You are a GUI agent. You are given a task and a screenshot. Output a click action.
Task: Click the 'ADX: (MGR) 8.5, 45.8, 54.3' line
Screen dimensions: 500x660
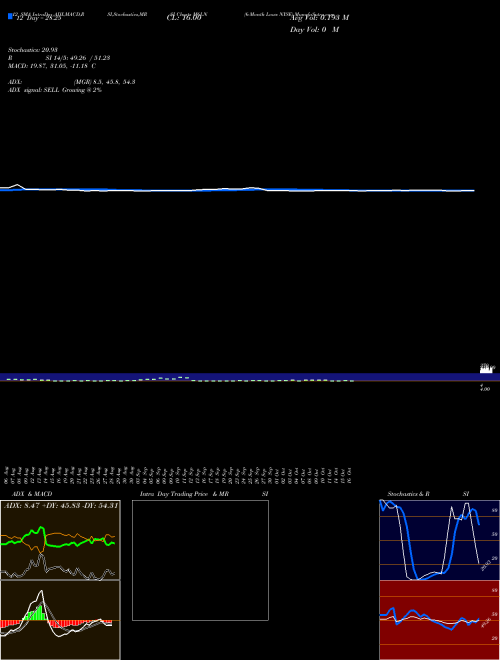[x=72, y=82]
